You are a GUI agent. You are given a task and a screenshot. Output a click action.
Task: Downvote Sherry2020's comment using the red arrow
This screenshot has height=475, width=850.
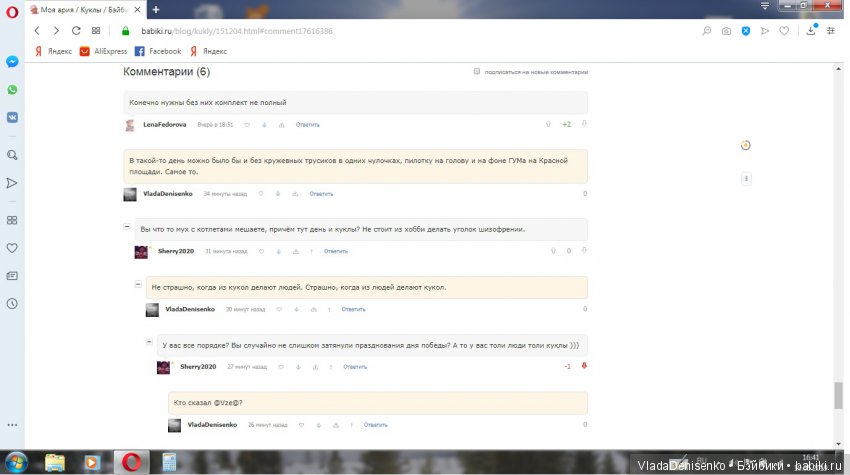click(584, 366)
